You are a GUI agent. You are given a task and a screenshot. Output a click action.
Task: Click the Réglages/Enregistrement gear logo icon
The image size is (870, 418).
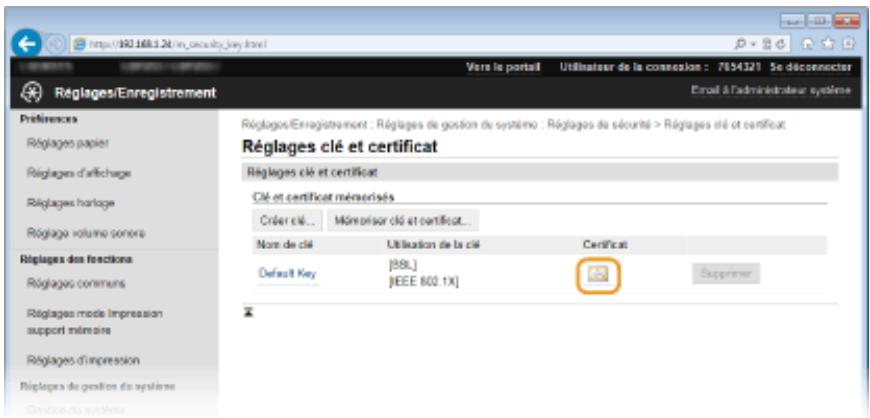(x=31, y=92)
